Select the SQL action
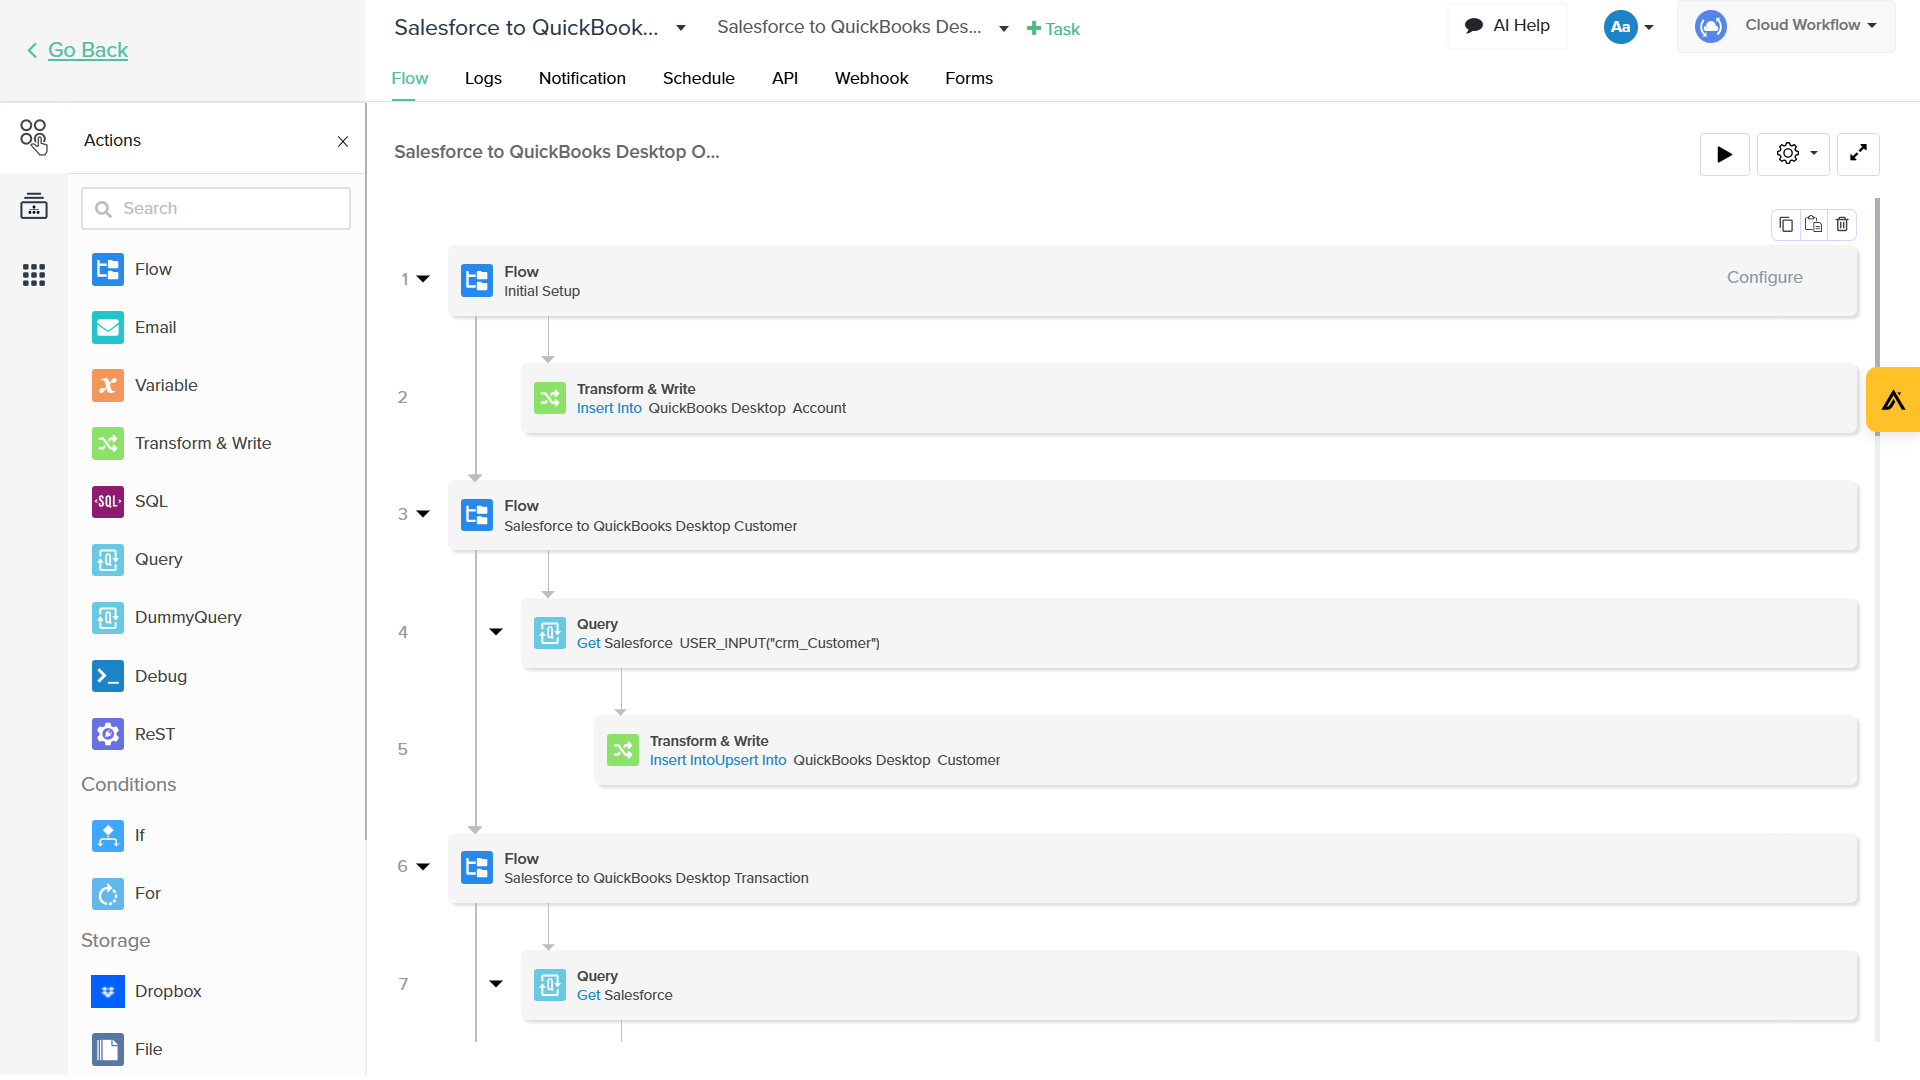 pyautogui.click(x=150, y=501)
